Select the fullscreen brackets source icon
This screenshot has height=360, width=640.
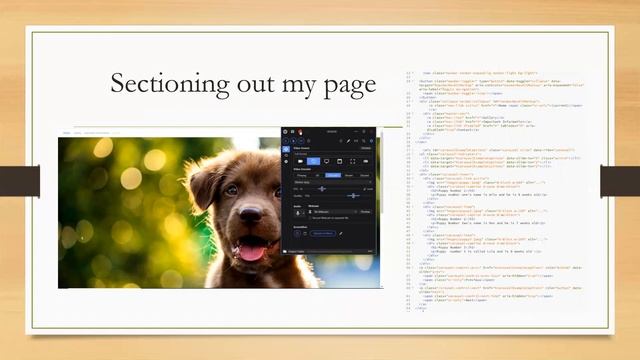click(x=353, y=161)
